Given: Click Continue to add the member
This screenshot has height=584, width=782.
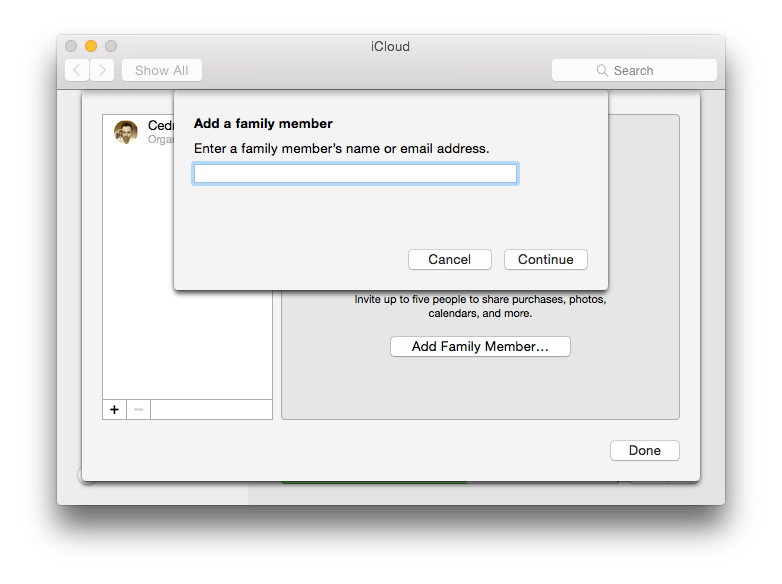Looking at the screenshot, I should pyautogui.click(x=546, y=259).
